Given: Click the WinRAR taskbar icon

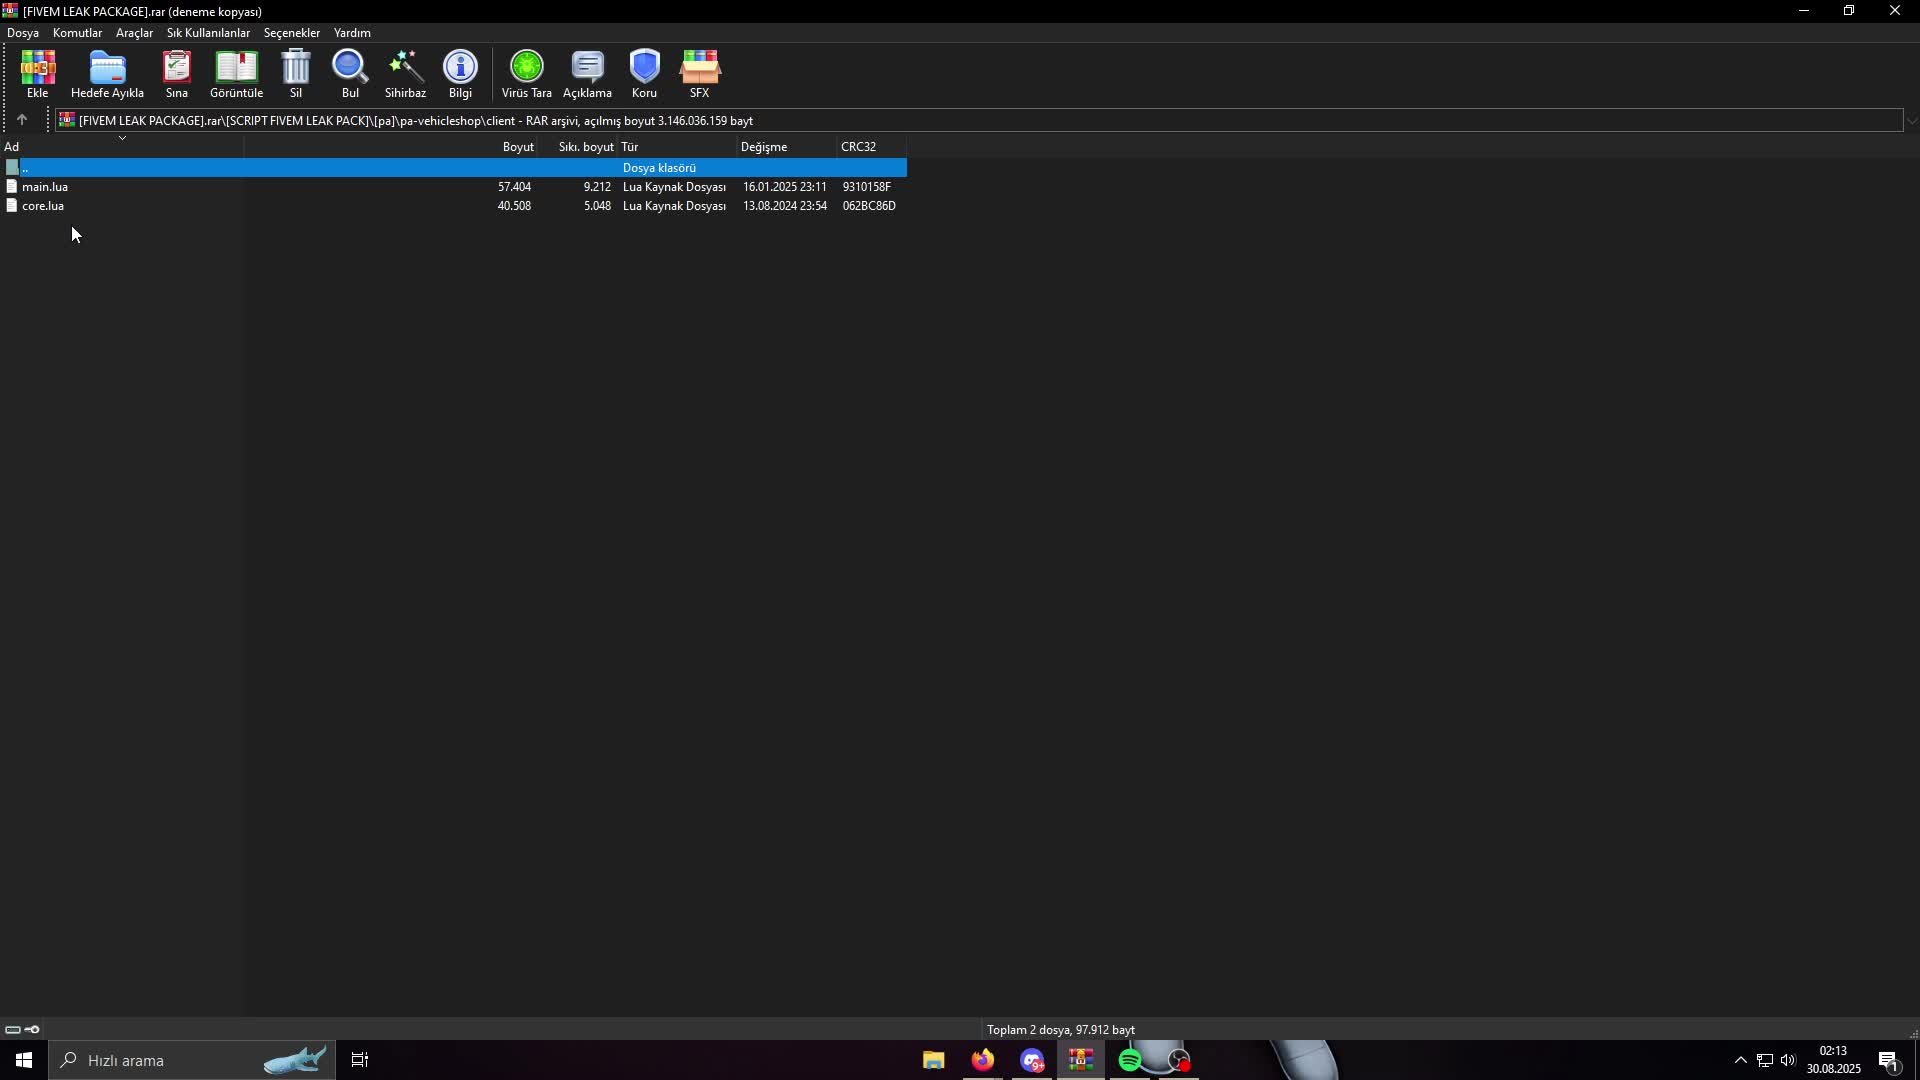Looking at the screenshot, I should (1081, 1060).
